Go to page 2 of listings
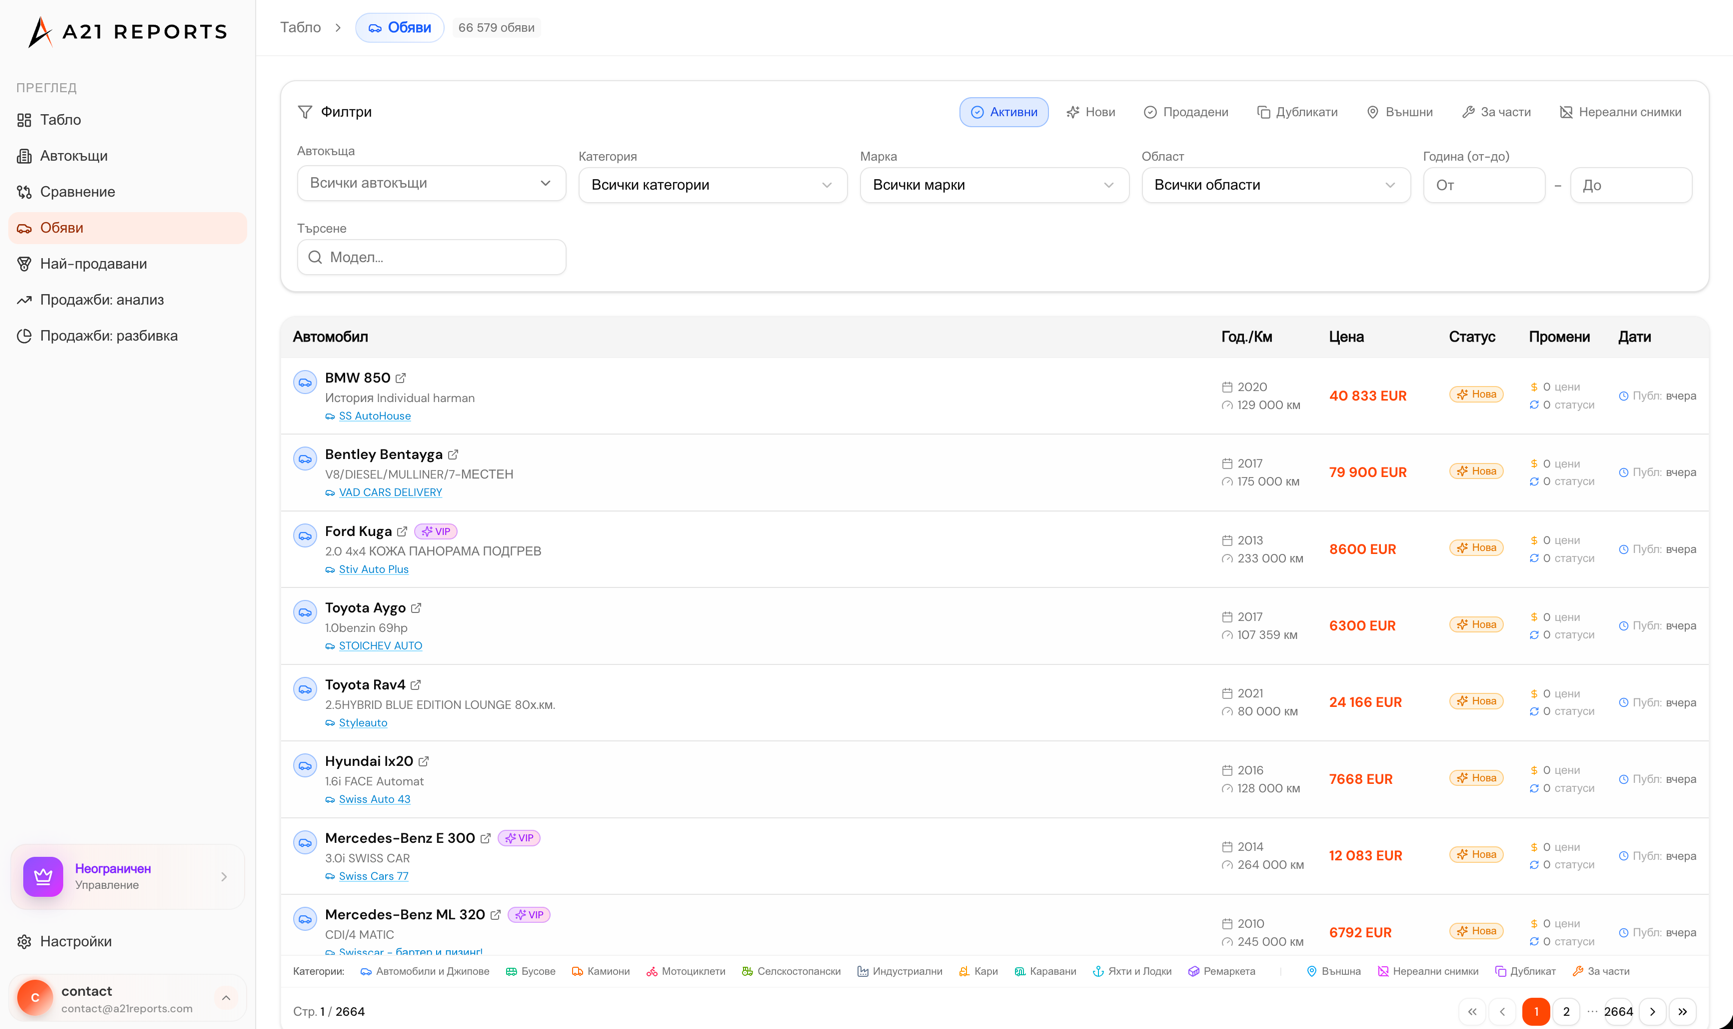The height and width of the screenshot is (1029, 1733). coord(1566,1012)
